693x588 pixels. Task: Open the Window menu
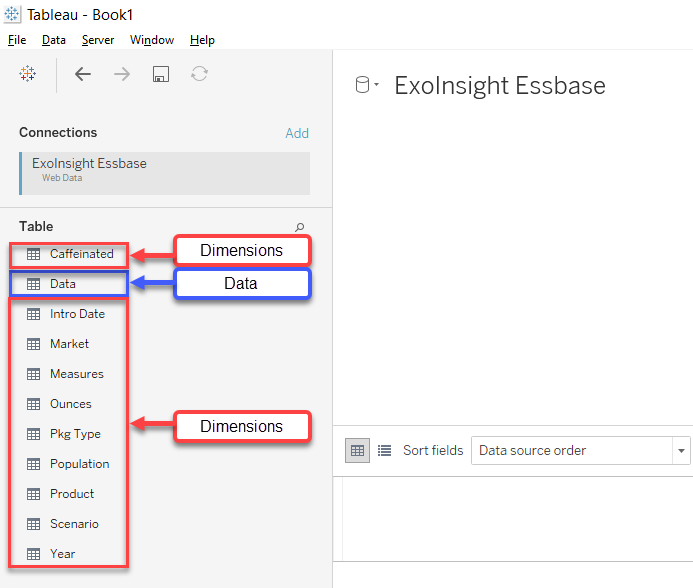tap(152, 40)
